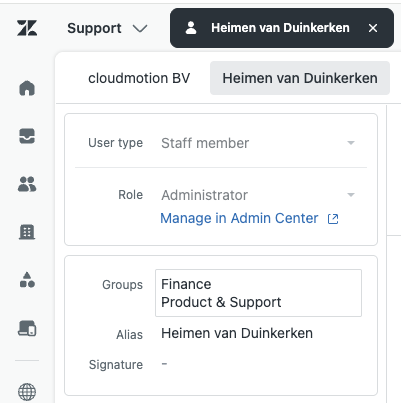Click the user icon in dark tab
This screenshot has height=403, width=401.
coord(191,28)
